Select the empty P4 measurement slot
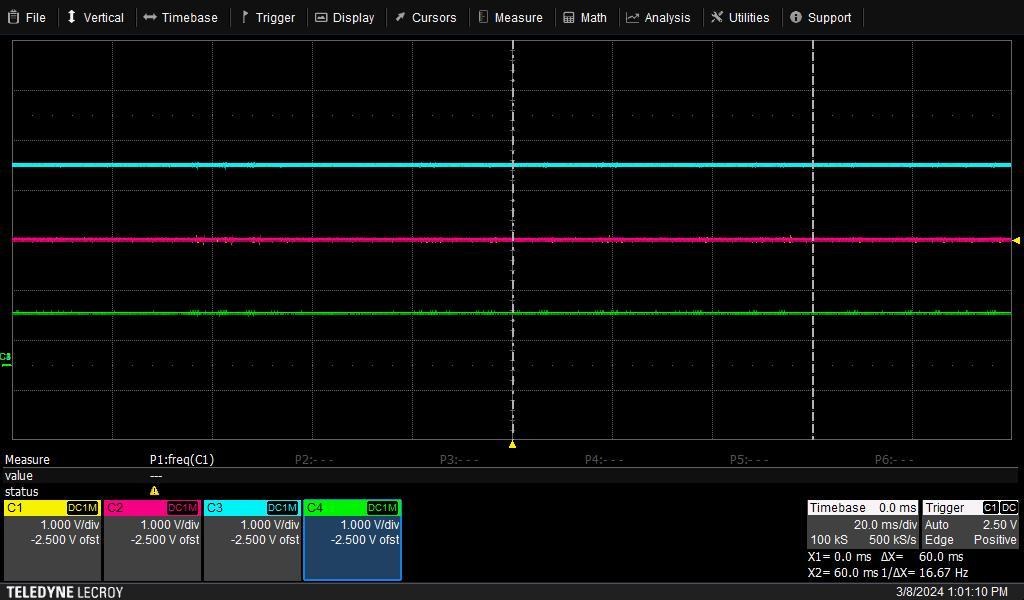This screenshot has height=600, width=1024. tap(604, 460)
